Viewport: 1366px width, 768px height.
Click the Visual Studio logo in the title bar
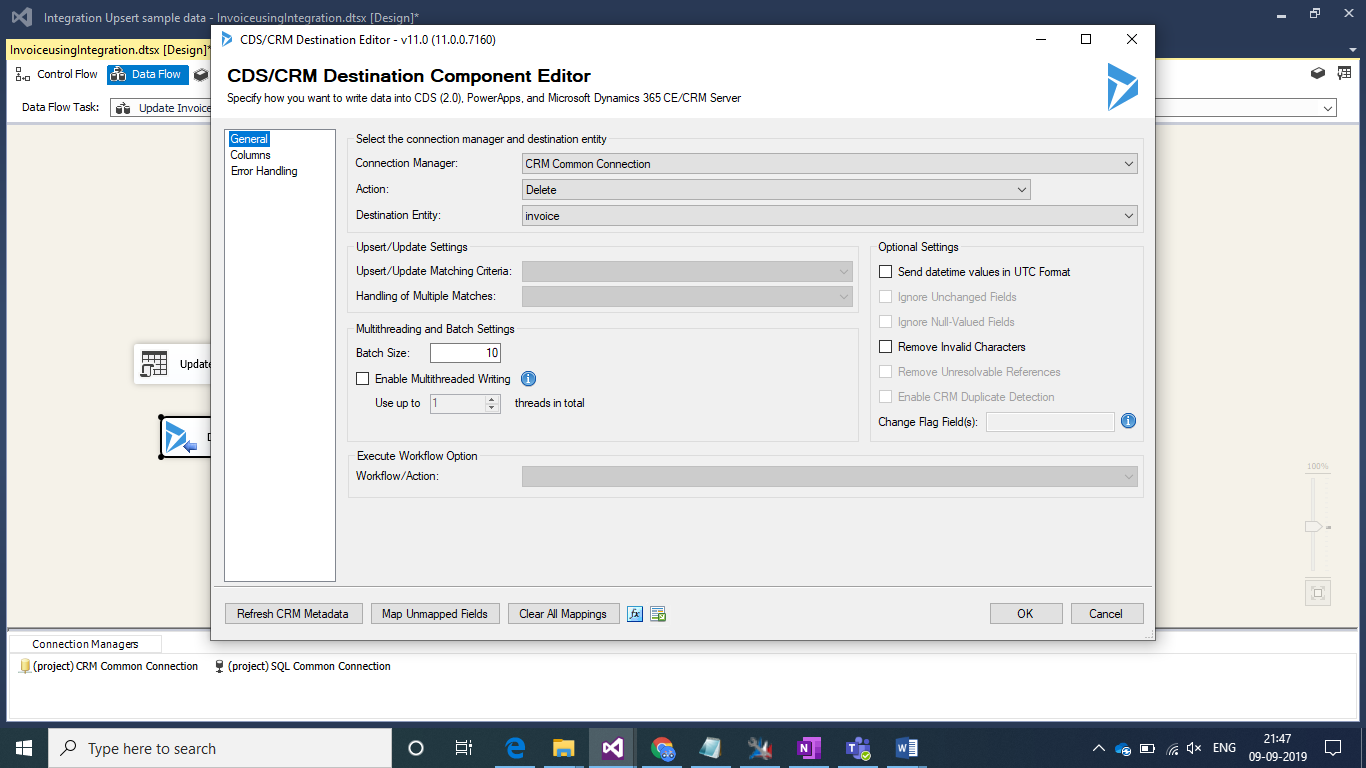coord(21,17)
